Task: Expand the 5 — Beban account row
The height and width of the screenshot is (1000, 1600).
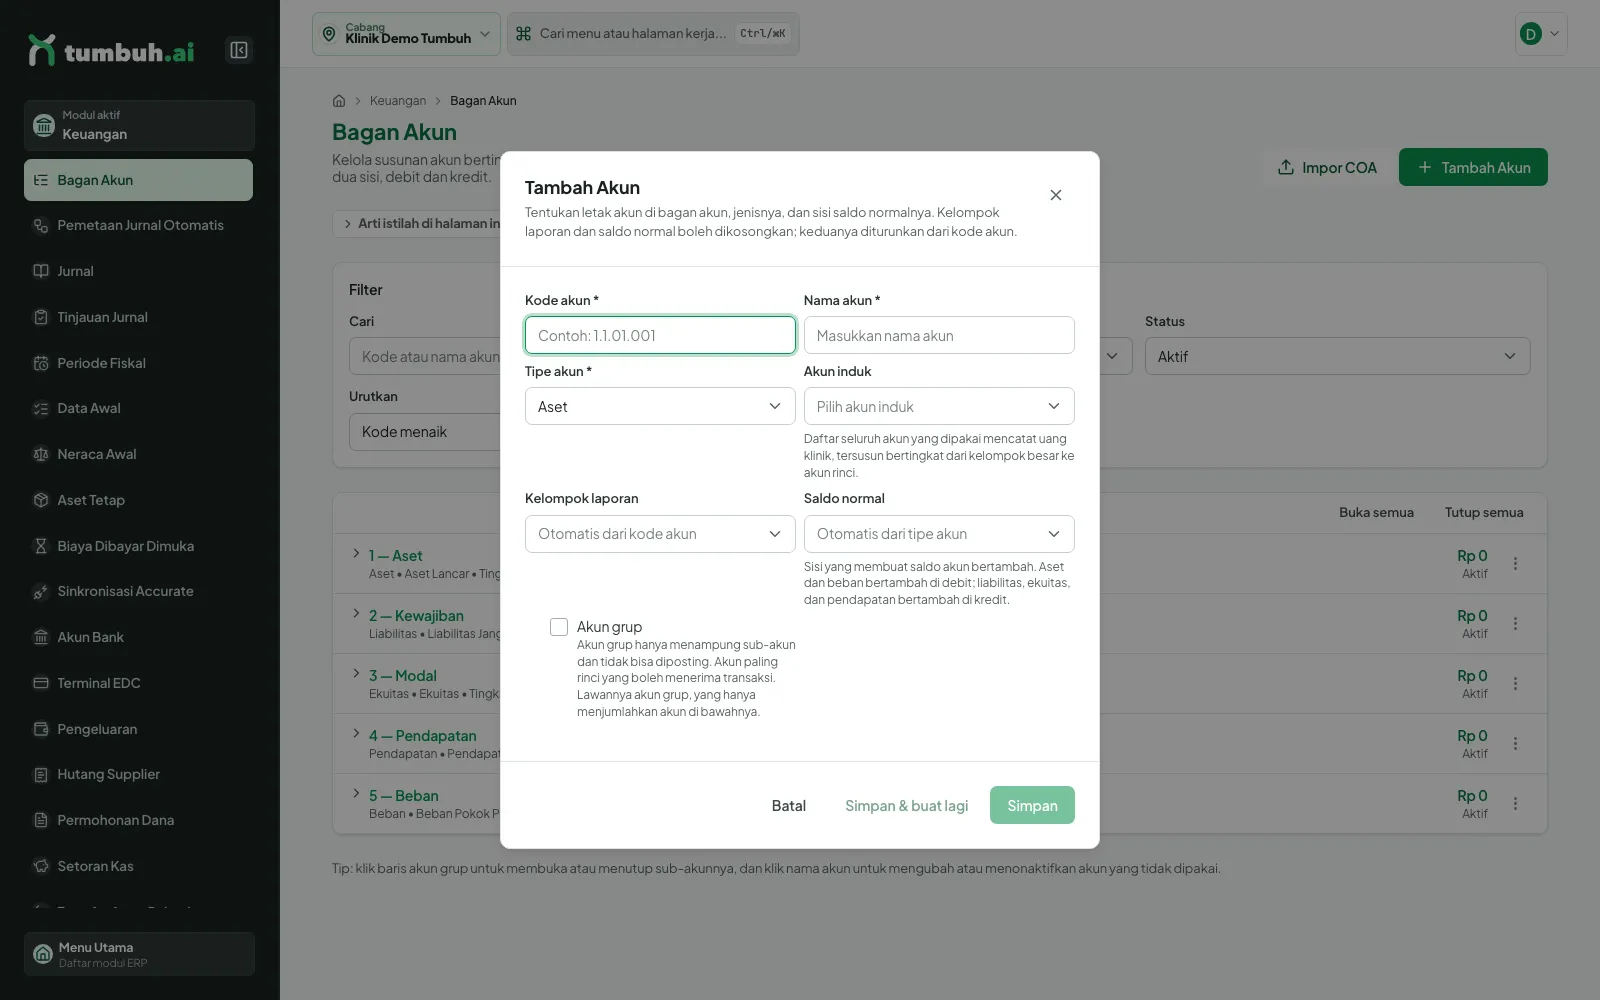Action: [356, 793]
